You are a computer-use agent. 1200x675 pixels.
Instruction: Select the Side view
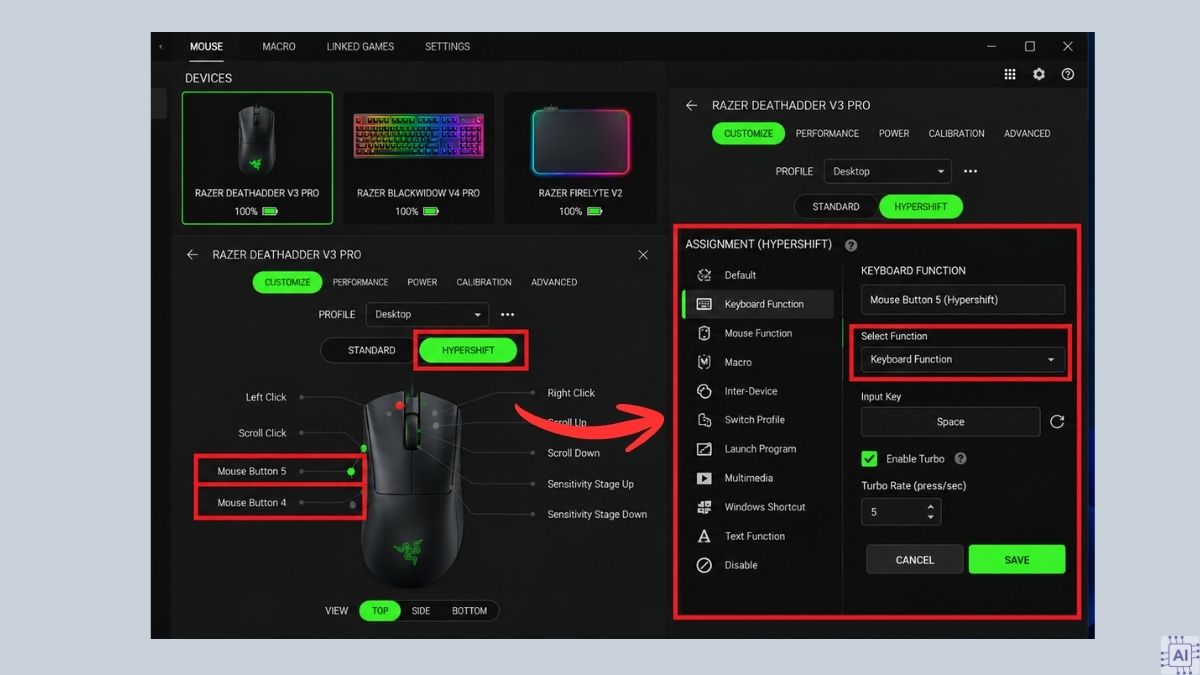coord(421,611)
